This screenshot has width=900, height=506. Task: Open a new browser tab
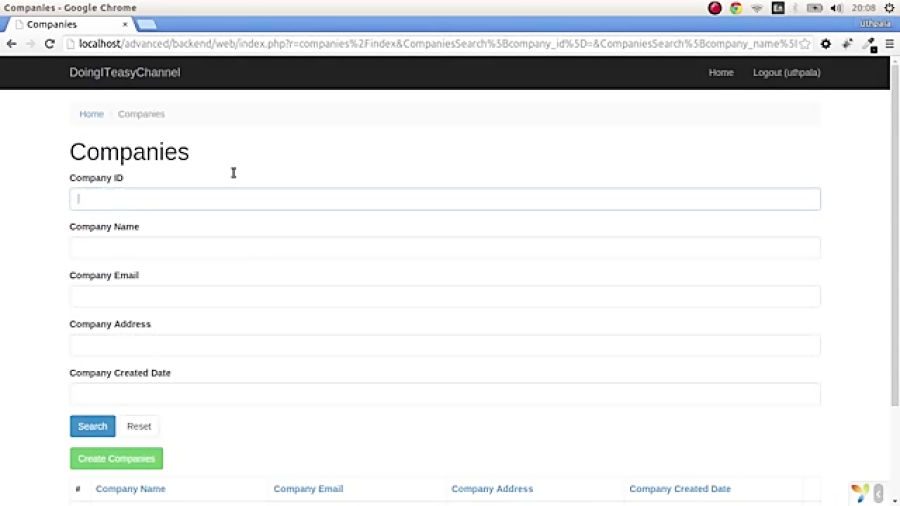(146, 24)
